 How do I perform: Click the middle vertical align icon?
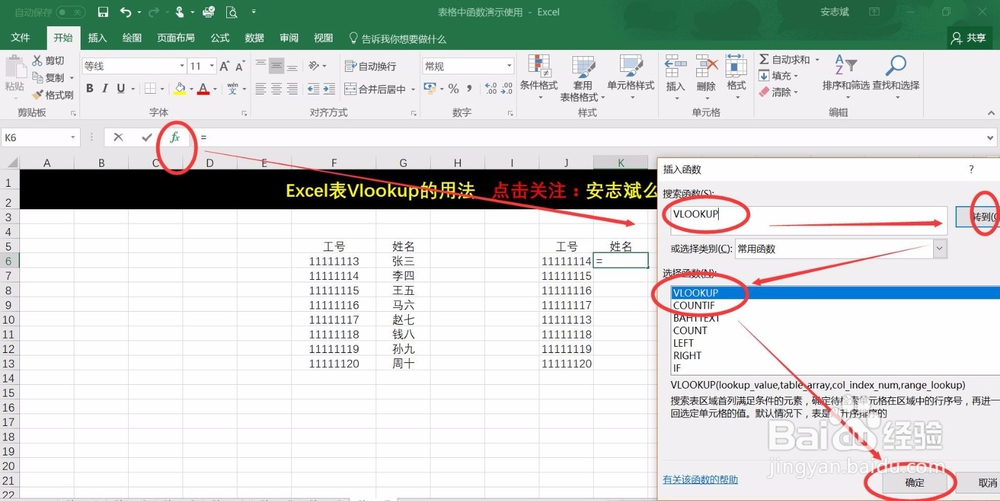(276, 66)
